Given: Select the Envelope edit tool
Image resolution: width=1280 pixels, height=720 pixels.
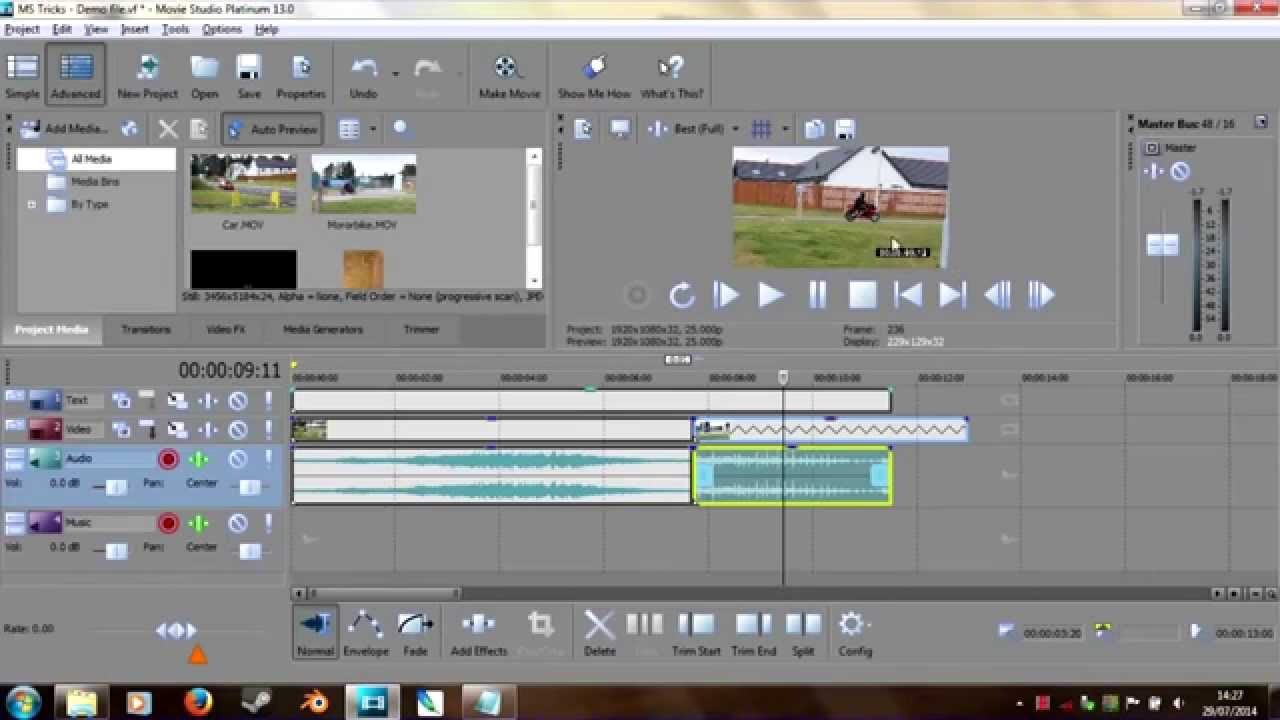Looking at the screenshot, I should coord(366,633).
